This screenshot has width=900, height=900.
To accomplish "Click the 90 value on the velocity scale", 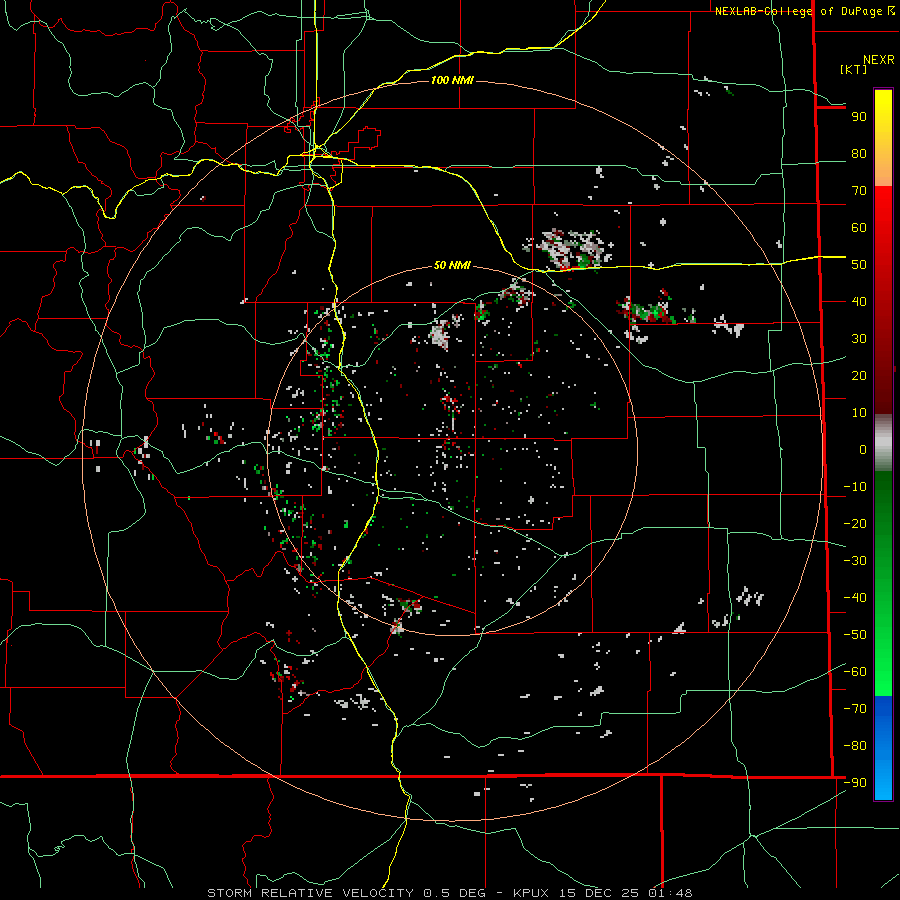I will coord(859,117).
